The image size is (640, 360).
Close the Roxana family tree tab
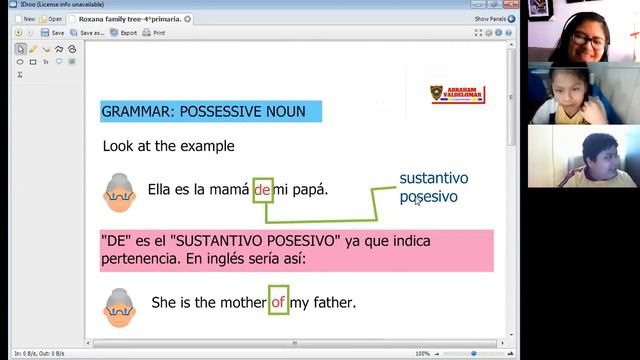click(x=187, y=19)
